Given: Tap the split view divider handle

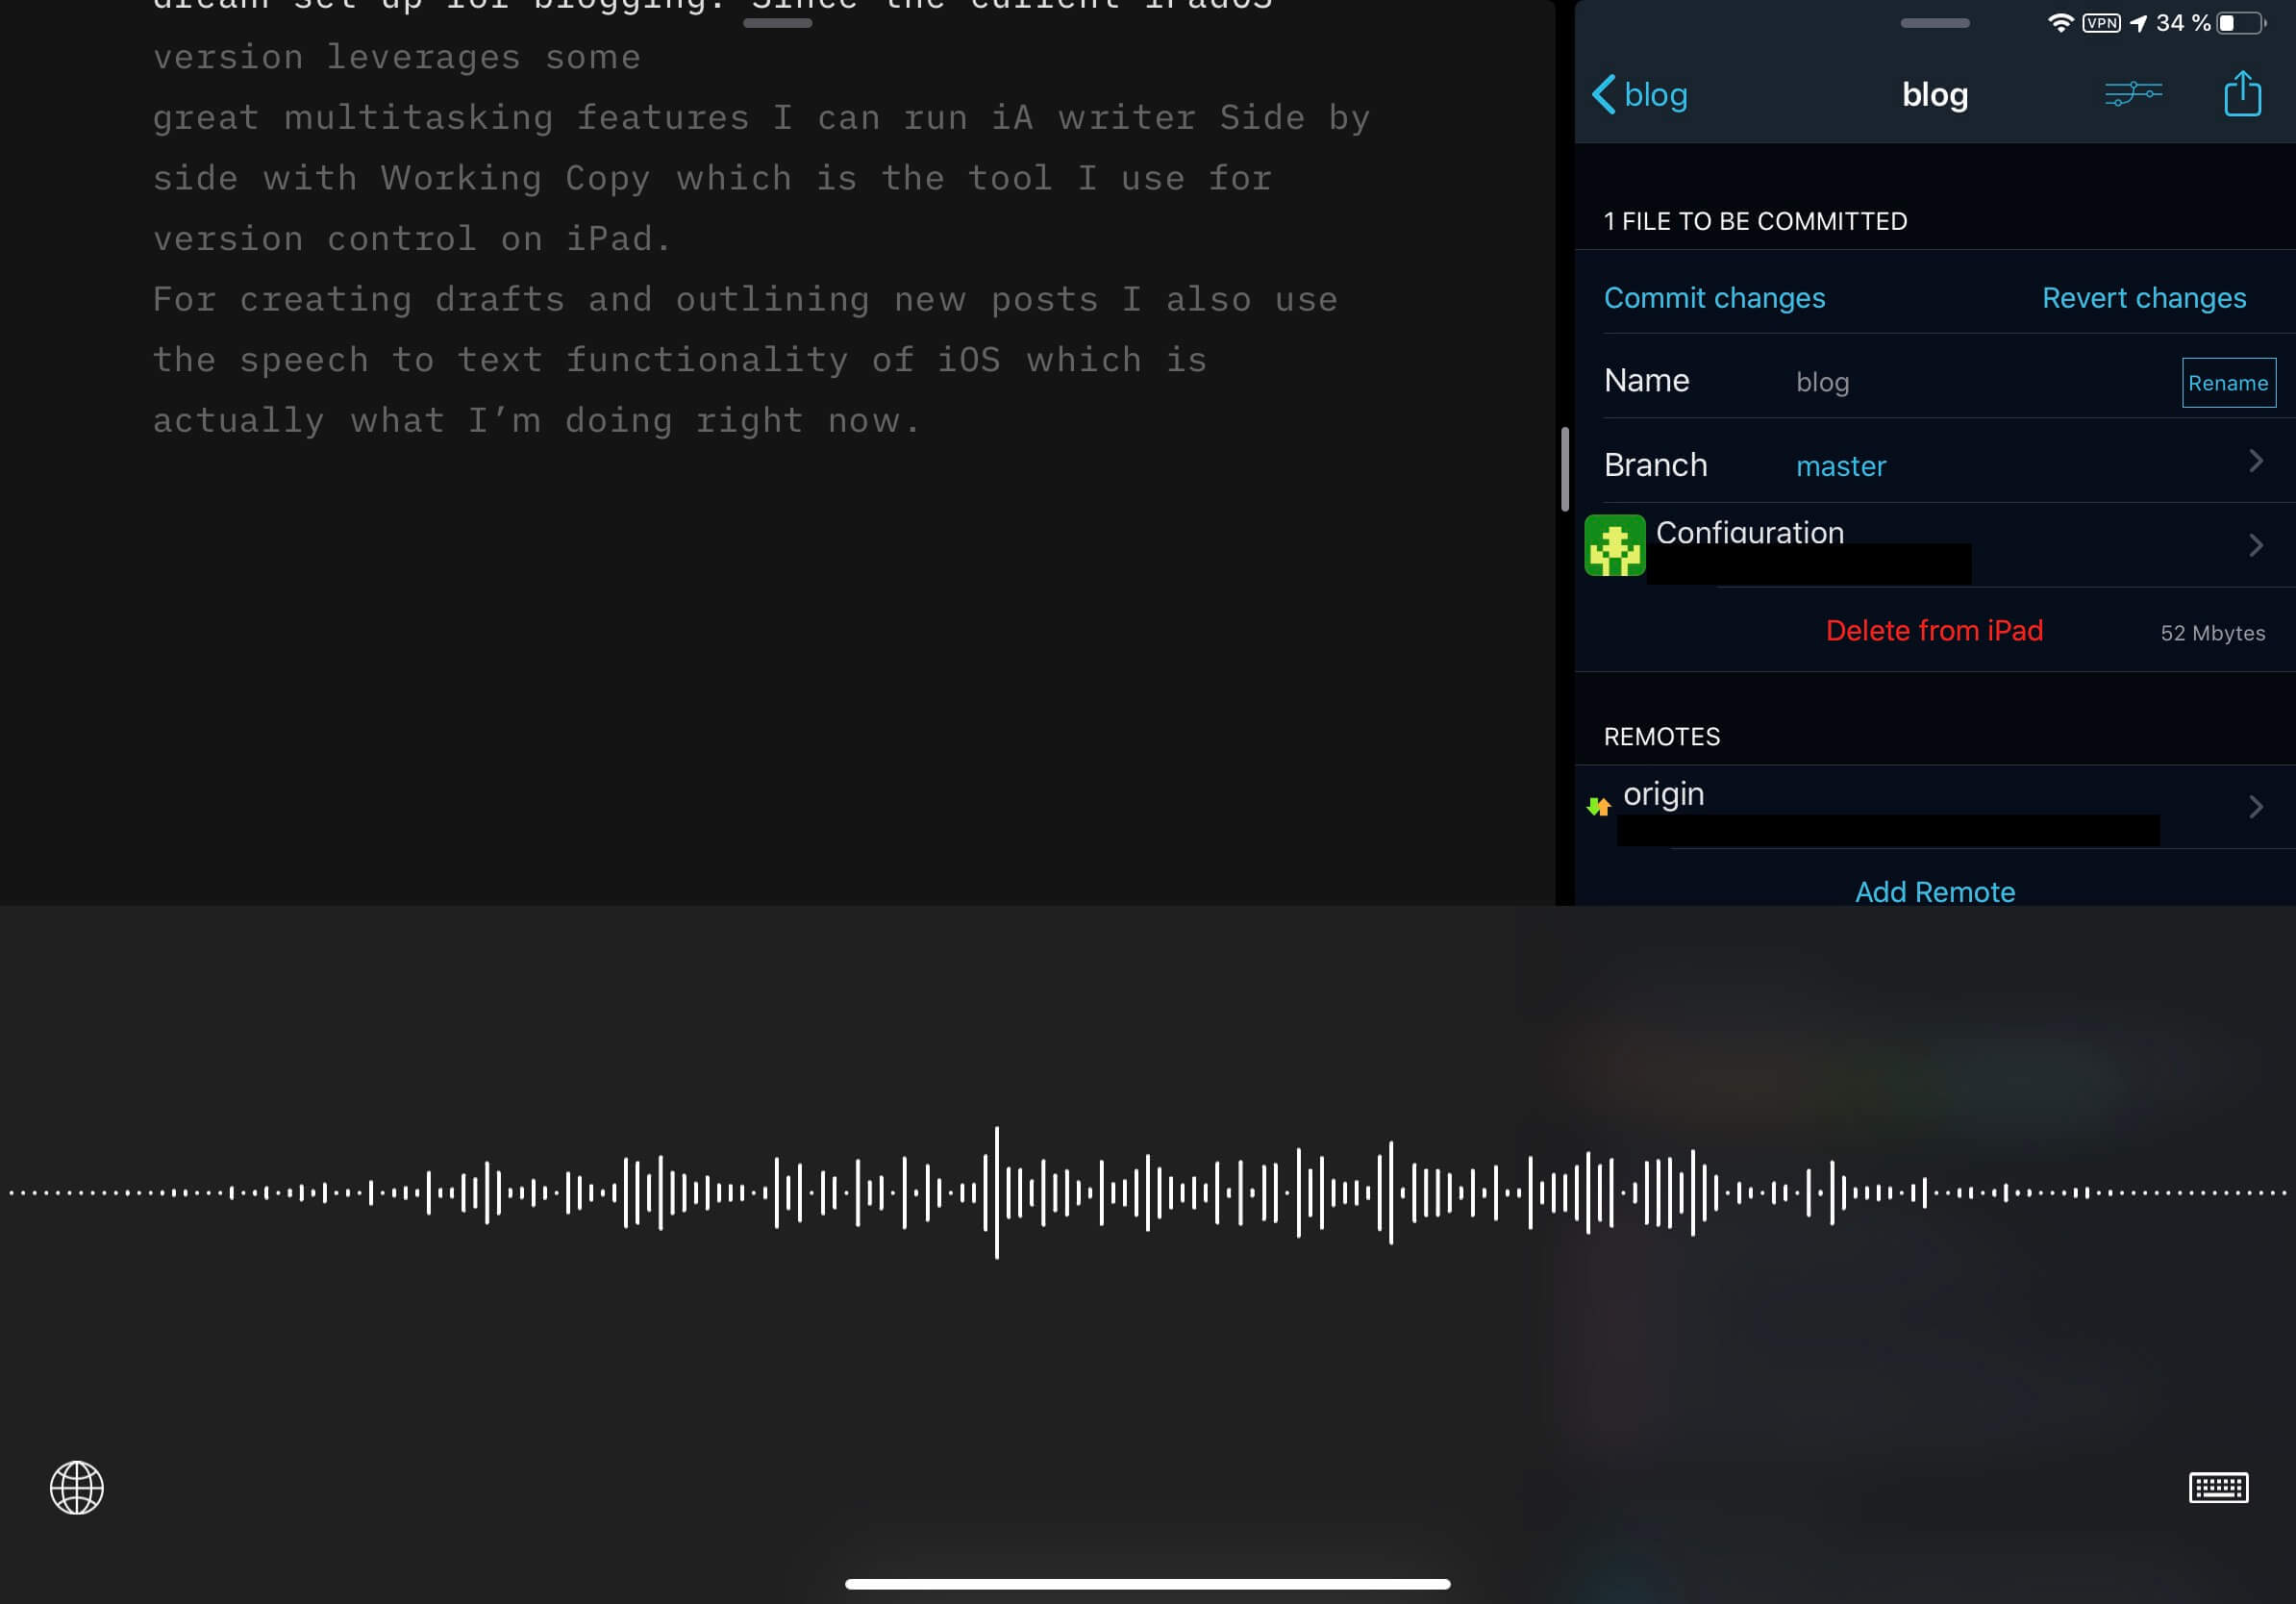Looking at the screenshot, I should click(1564, 468).
